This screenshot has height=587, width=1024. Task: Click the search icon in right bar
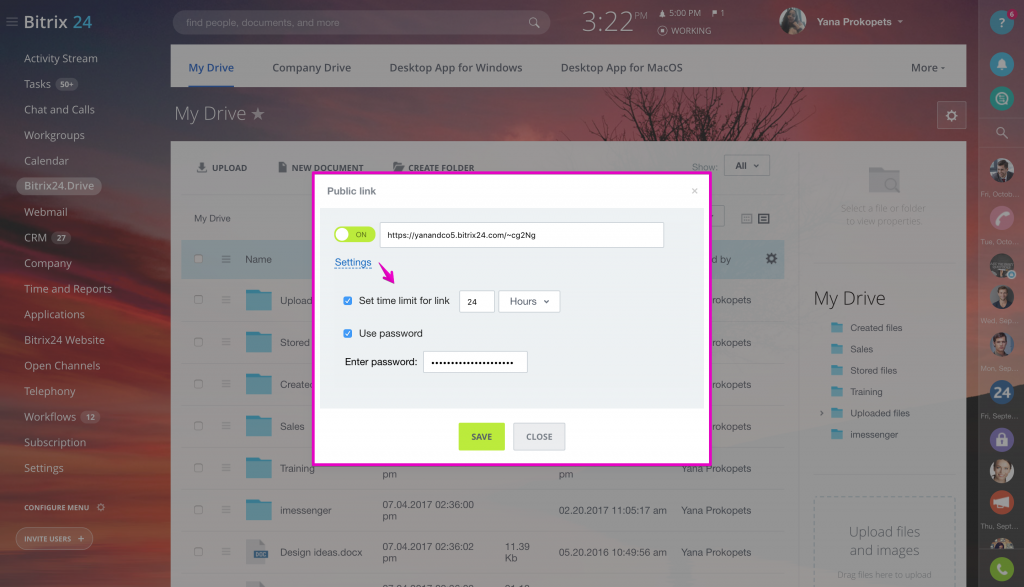pyautogui.click(x=1001, y=133)
